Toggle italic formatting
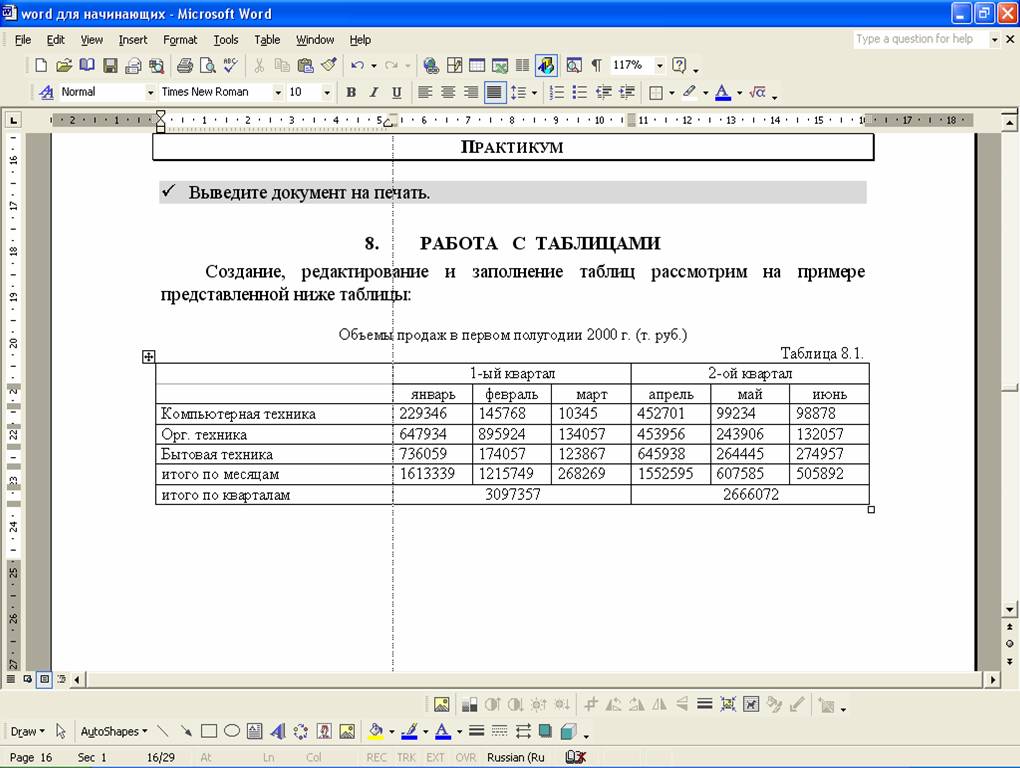 tap(374, 92)
